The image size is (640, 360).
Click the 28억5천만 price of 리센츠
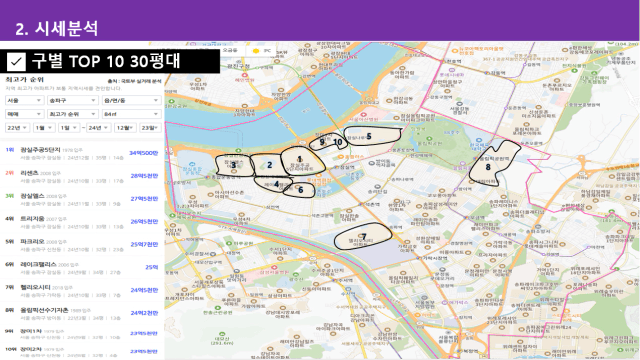point(144,176)
